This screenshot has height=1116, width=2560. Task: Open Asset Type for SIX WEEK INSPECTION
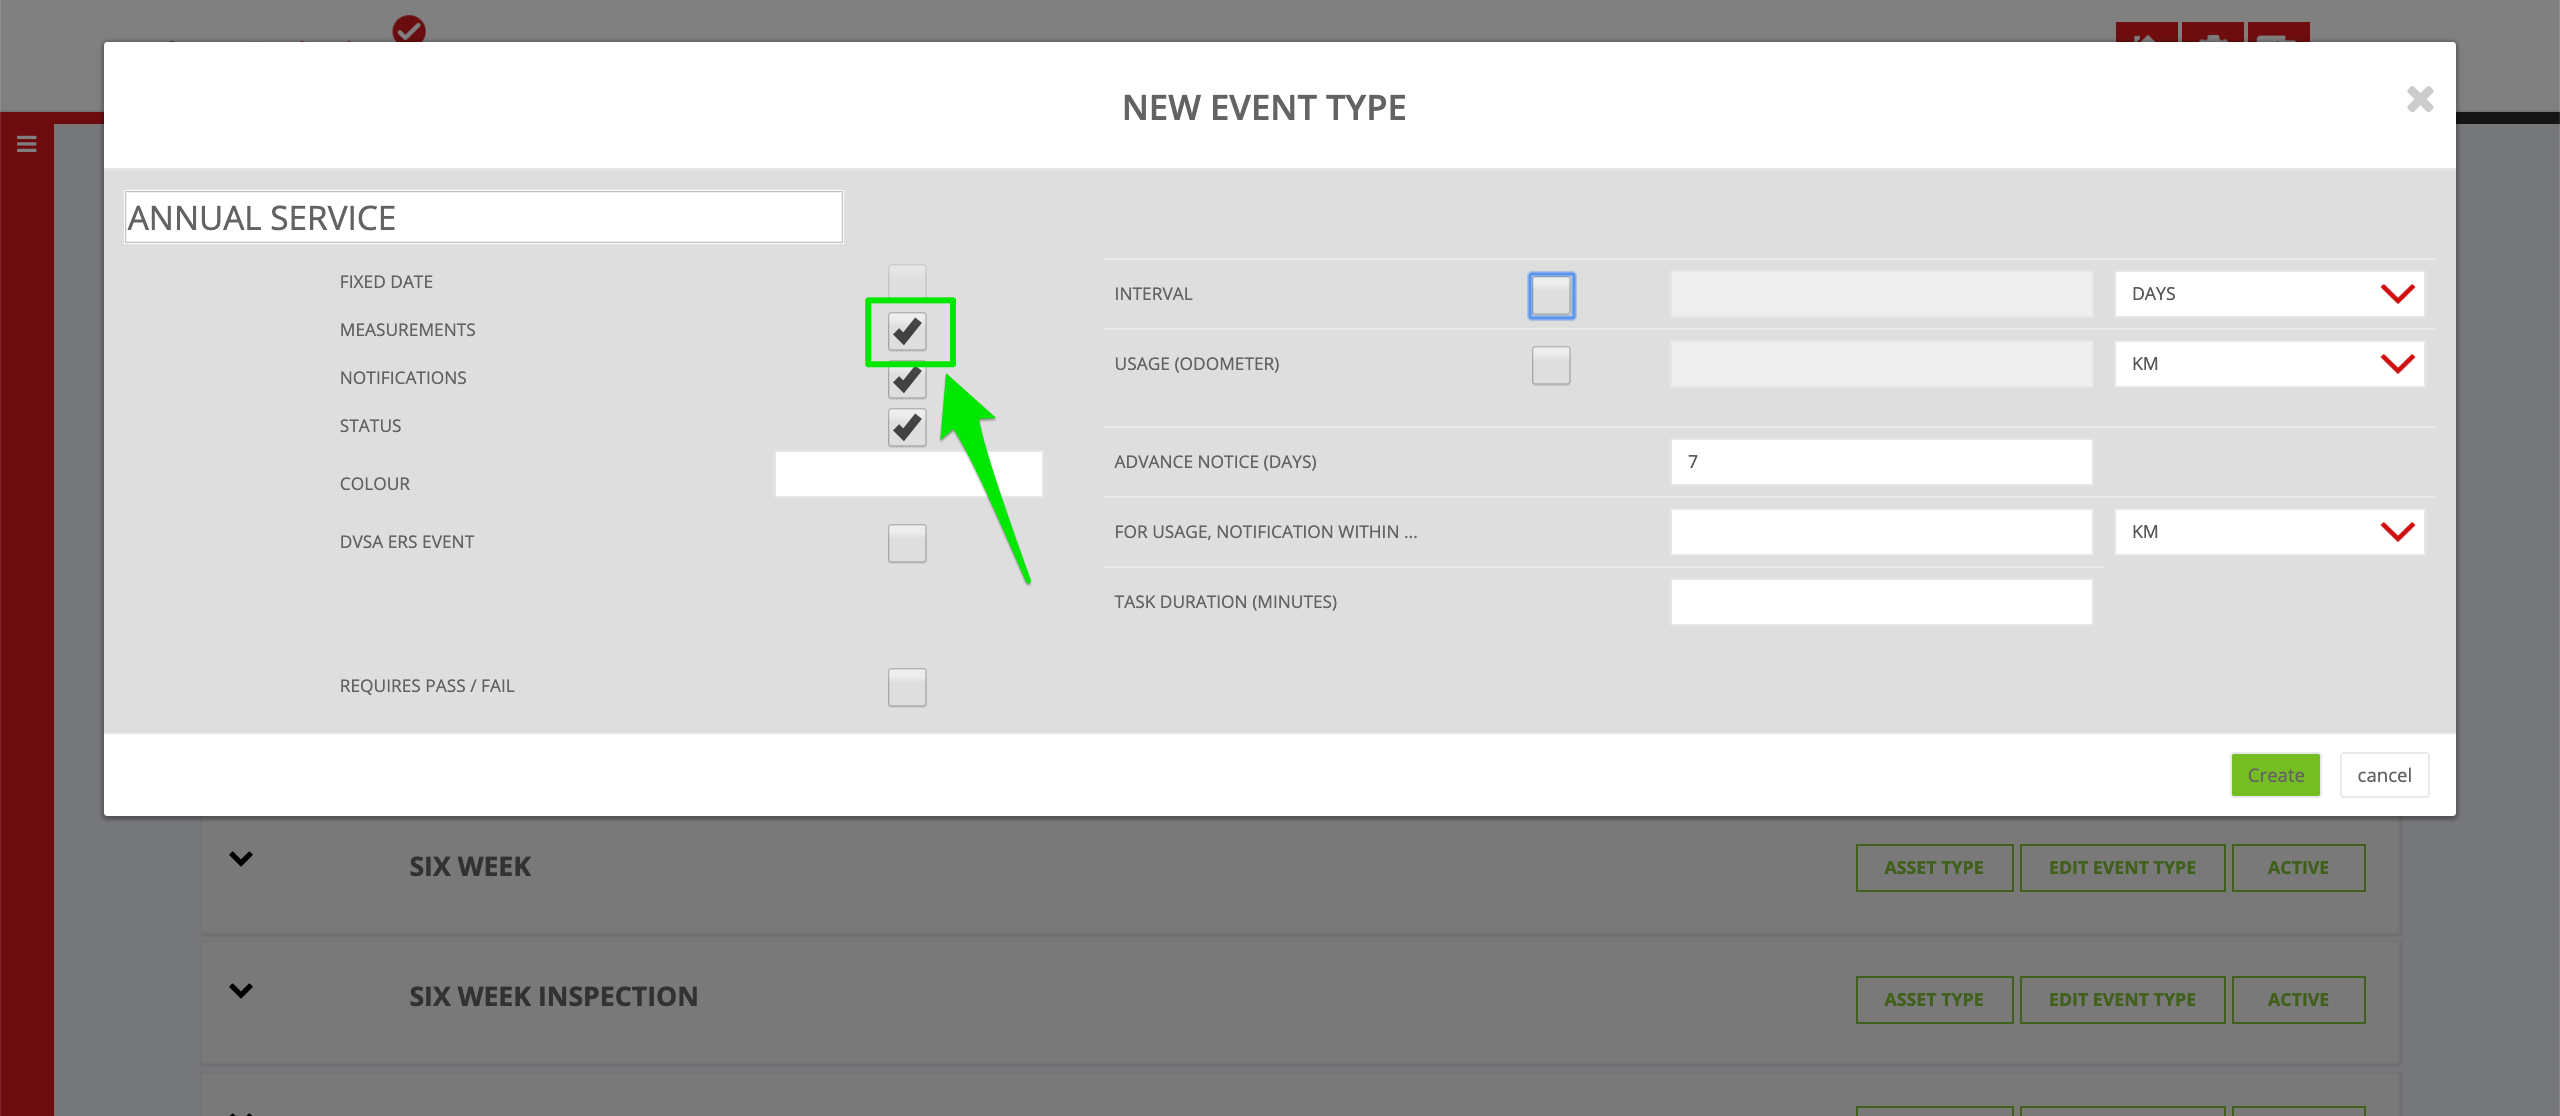(1934, 1000)
